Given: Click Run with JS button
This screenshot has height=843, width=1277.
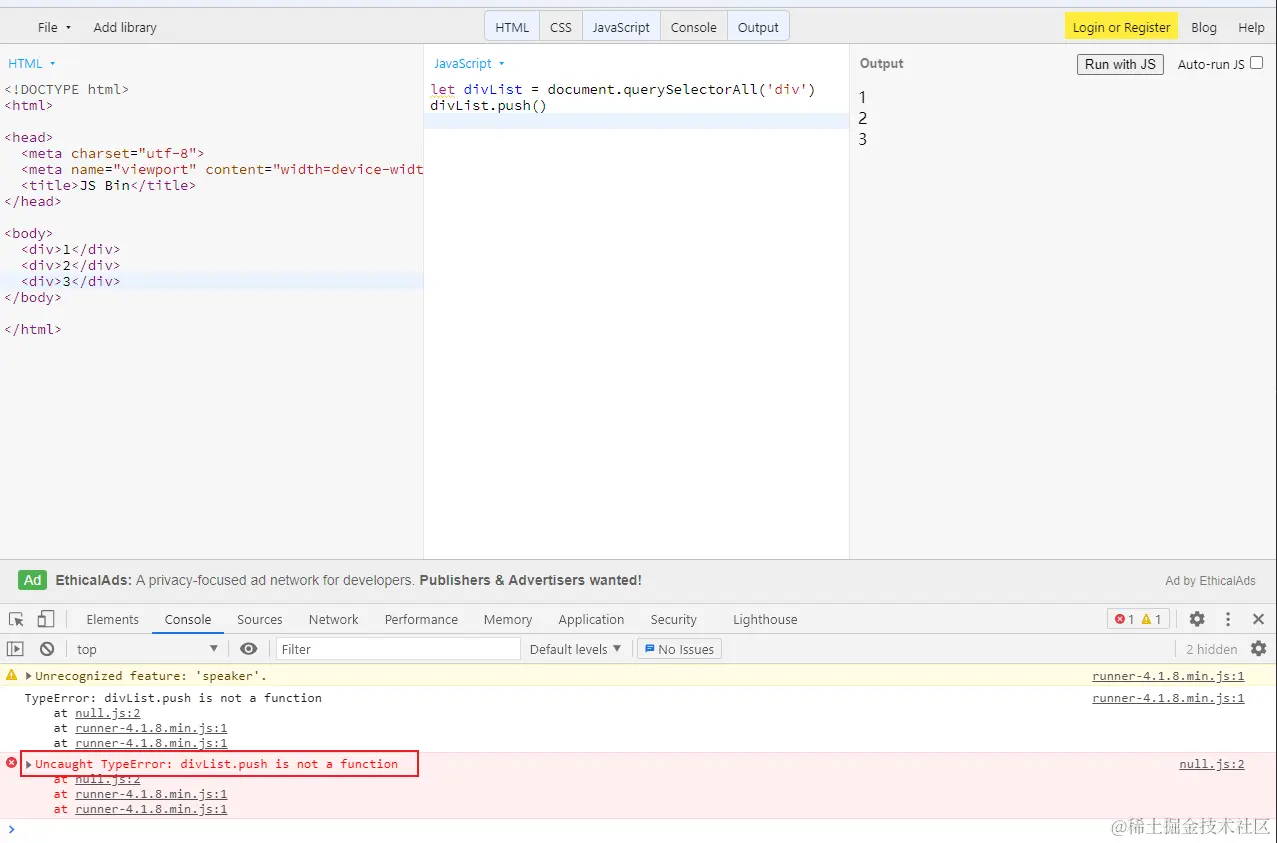Looking at the screenshot, I should (1120, 63).
